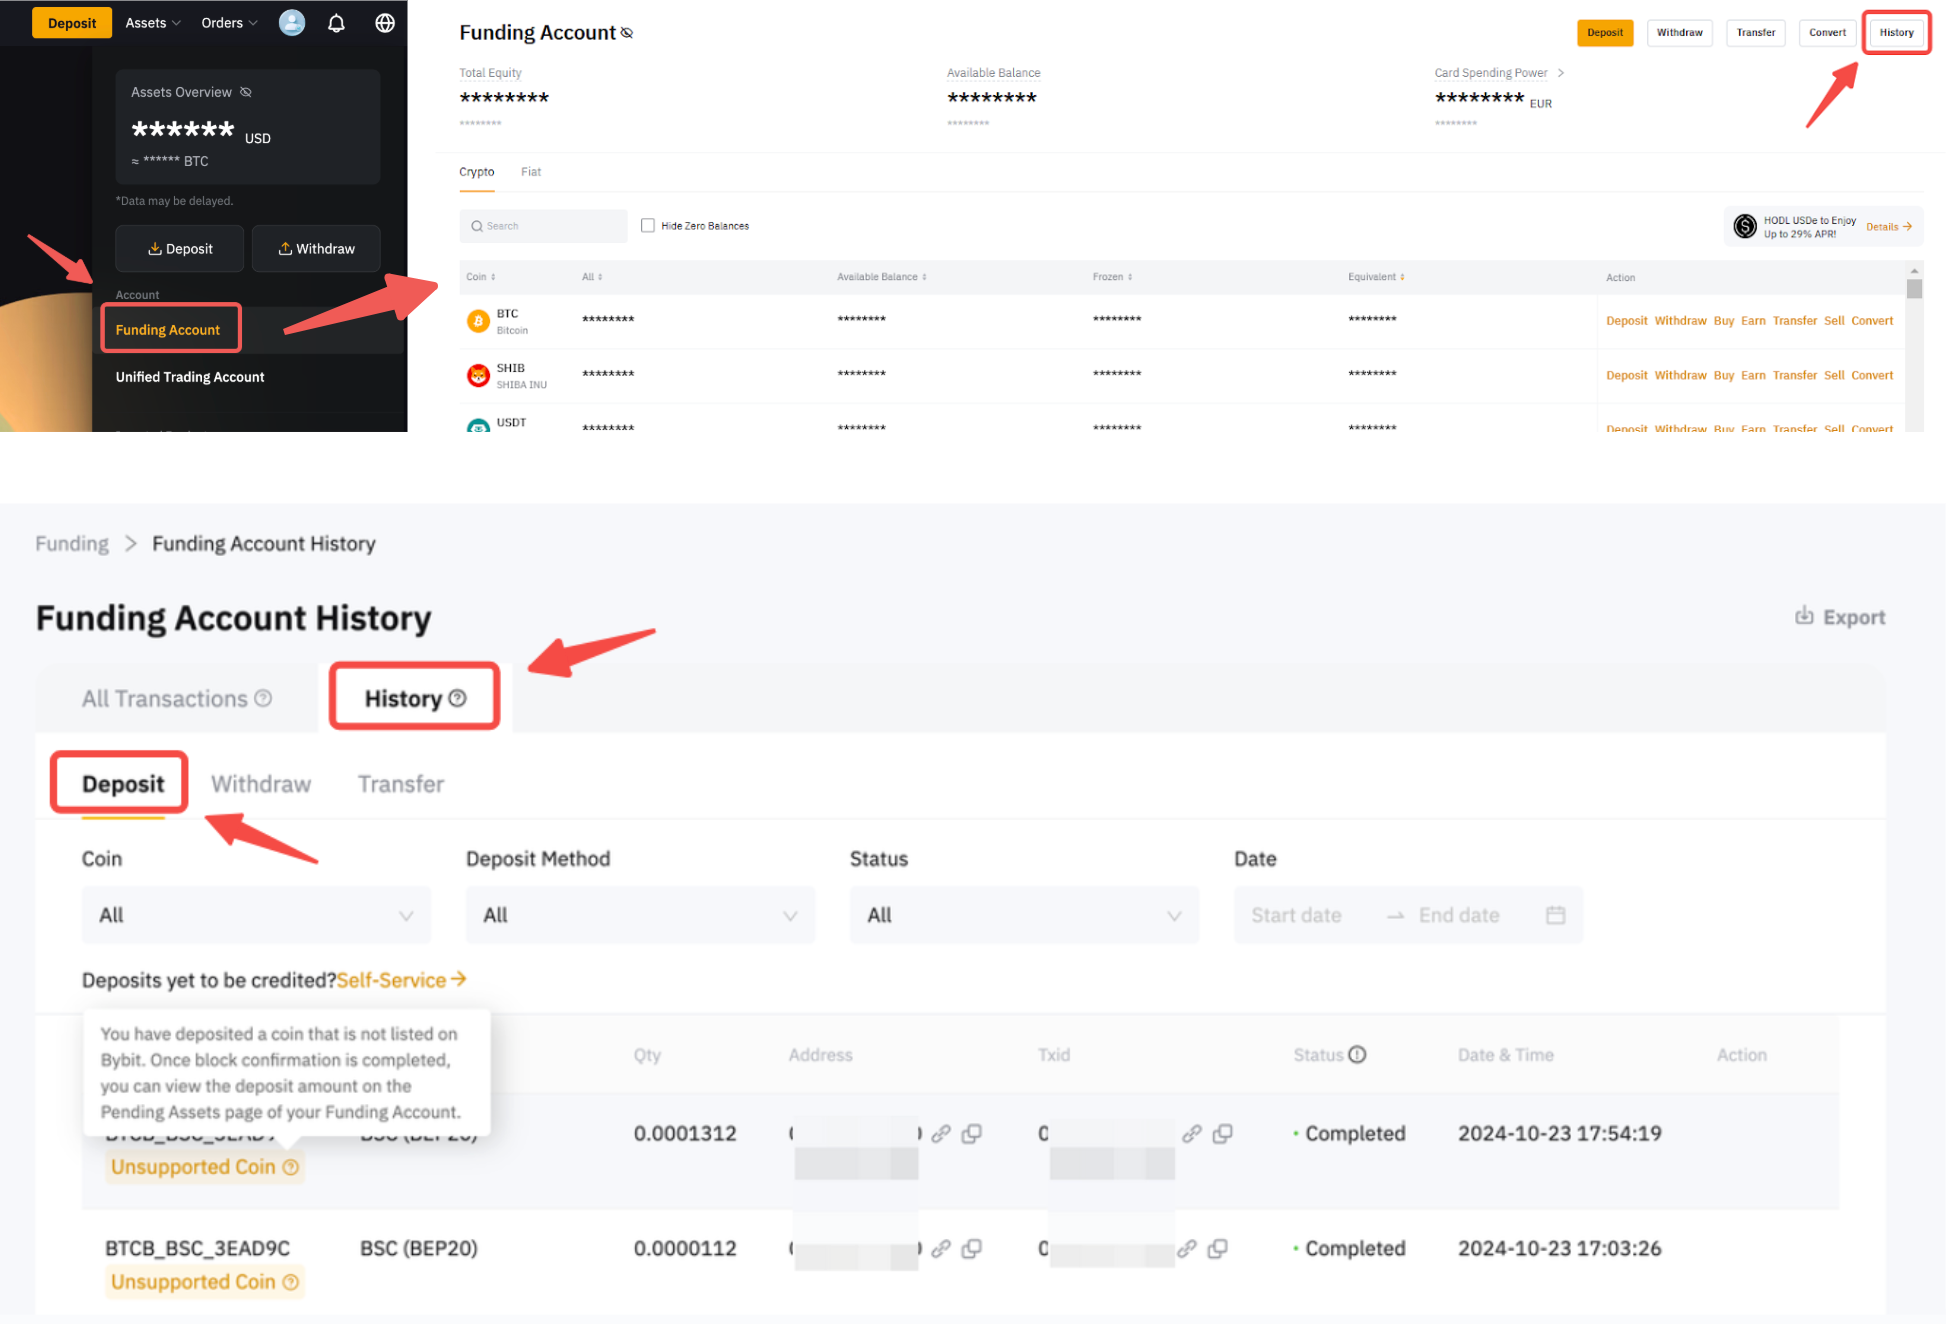Toggle Funding Account balance visibility eye

[x=627, y=33]
